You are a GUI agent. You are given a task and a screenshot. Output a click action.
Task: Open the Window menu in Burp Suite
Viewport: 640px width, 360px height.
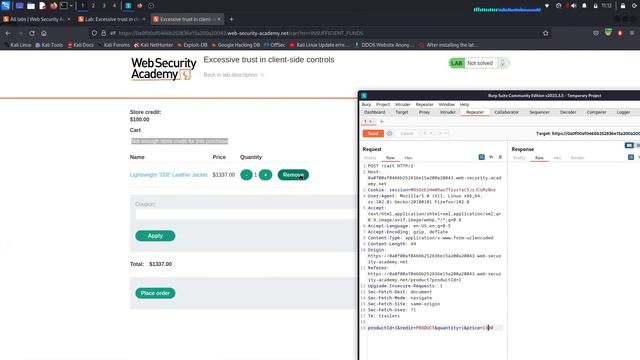pyautogui.click(x=447, y=104)
